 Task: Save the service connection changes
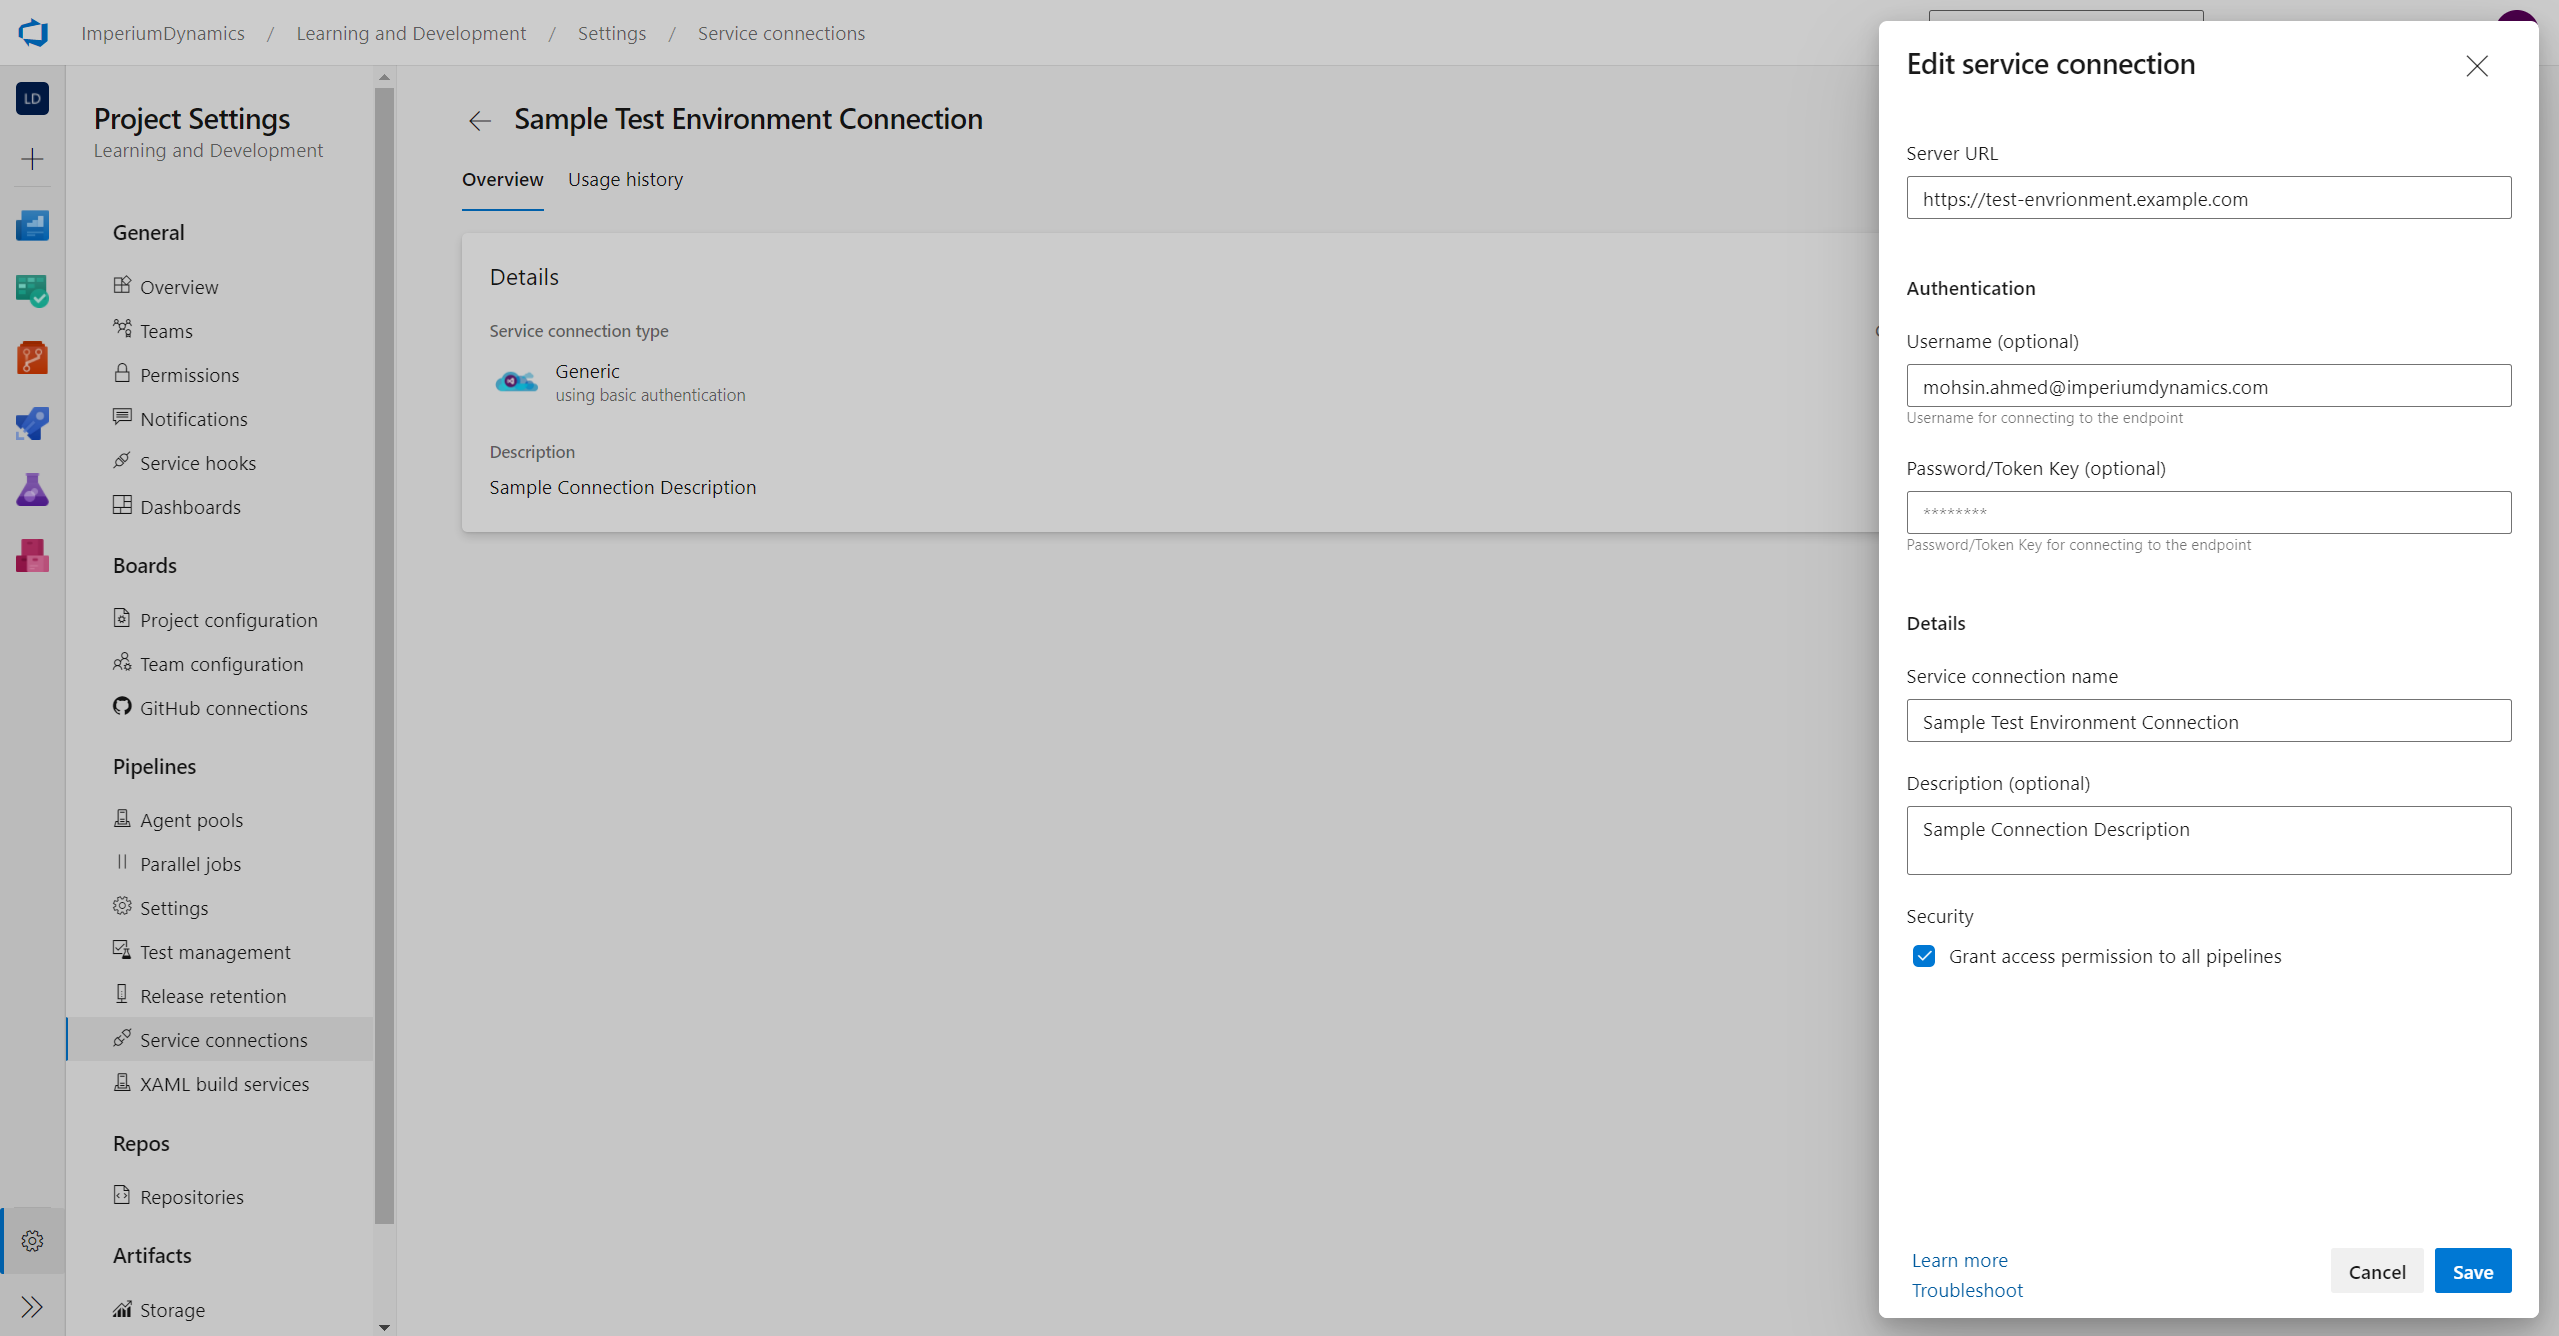pos(2472,1271)
